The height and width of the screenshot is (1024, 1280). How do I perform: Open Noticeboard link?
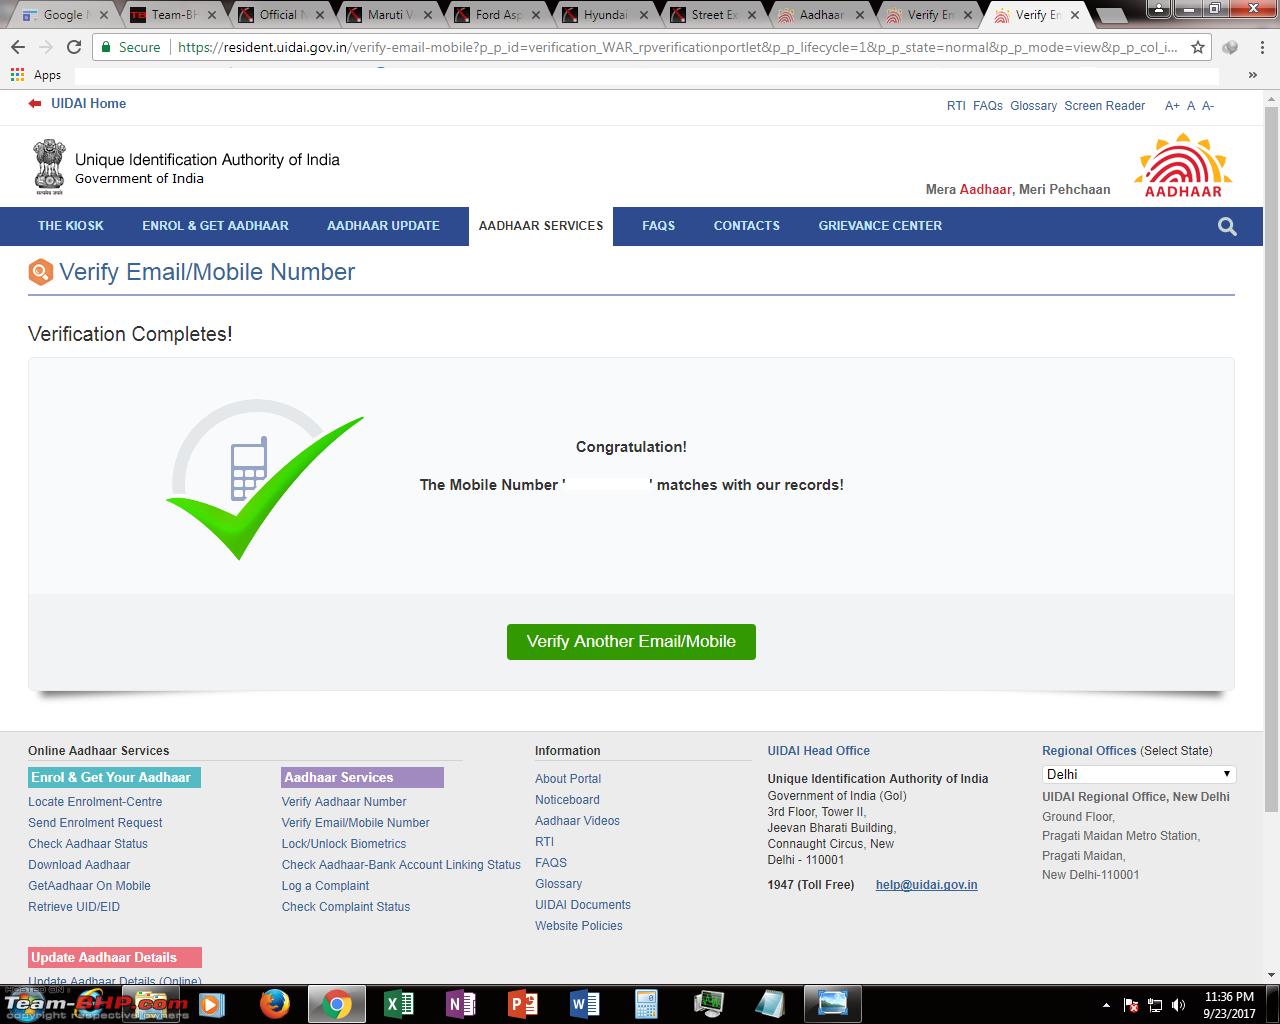point(567,800)
